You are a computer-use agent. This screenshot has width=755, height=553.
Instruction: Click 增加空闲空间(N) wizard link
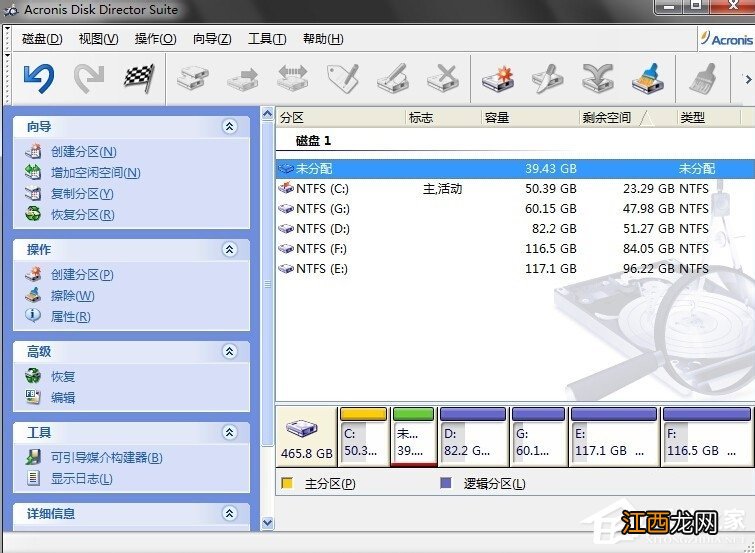(96, 173)
